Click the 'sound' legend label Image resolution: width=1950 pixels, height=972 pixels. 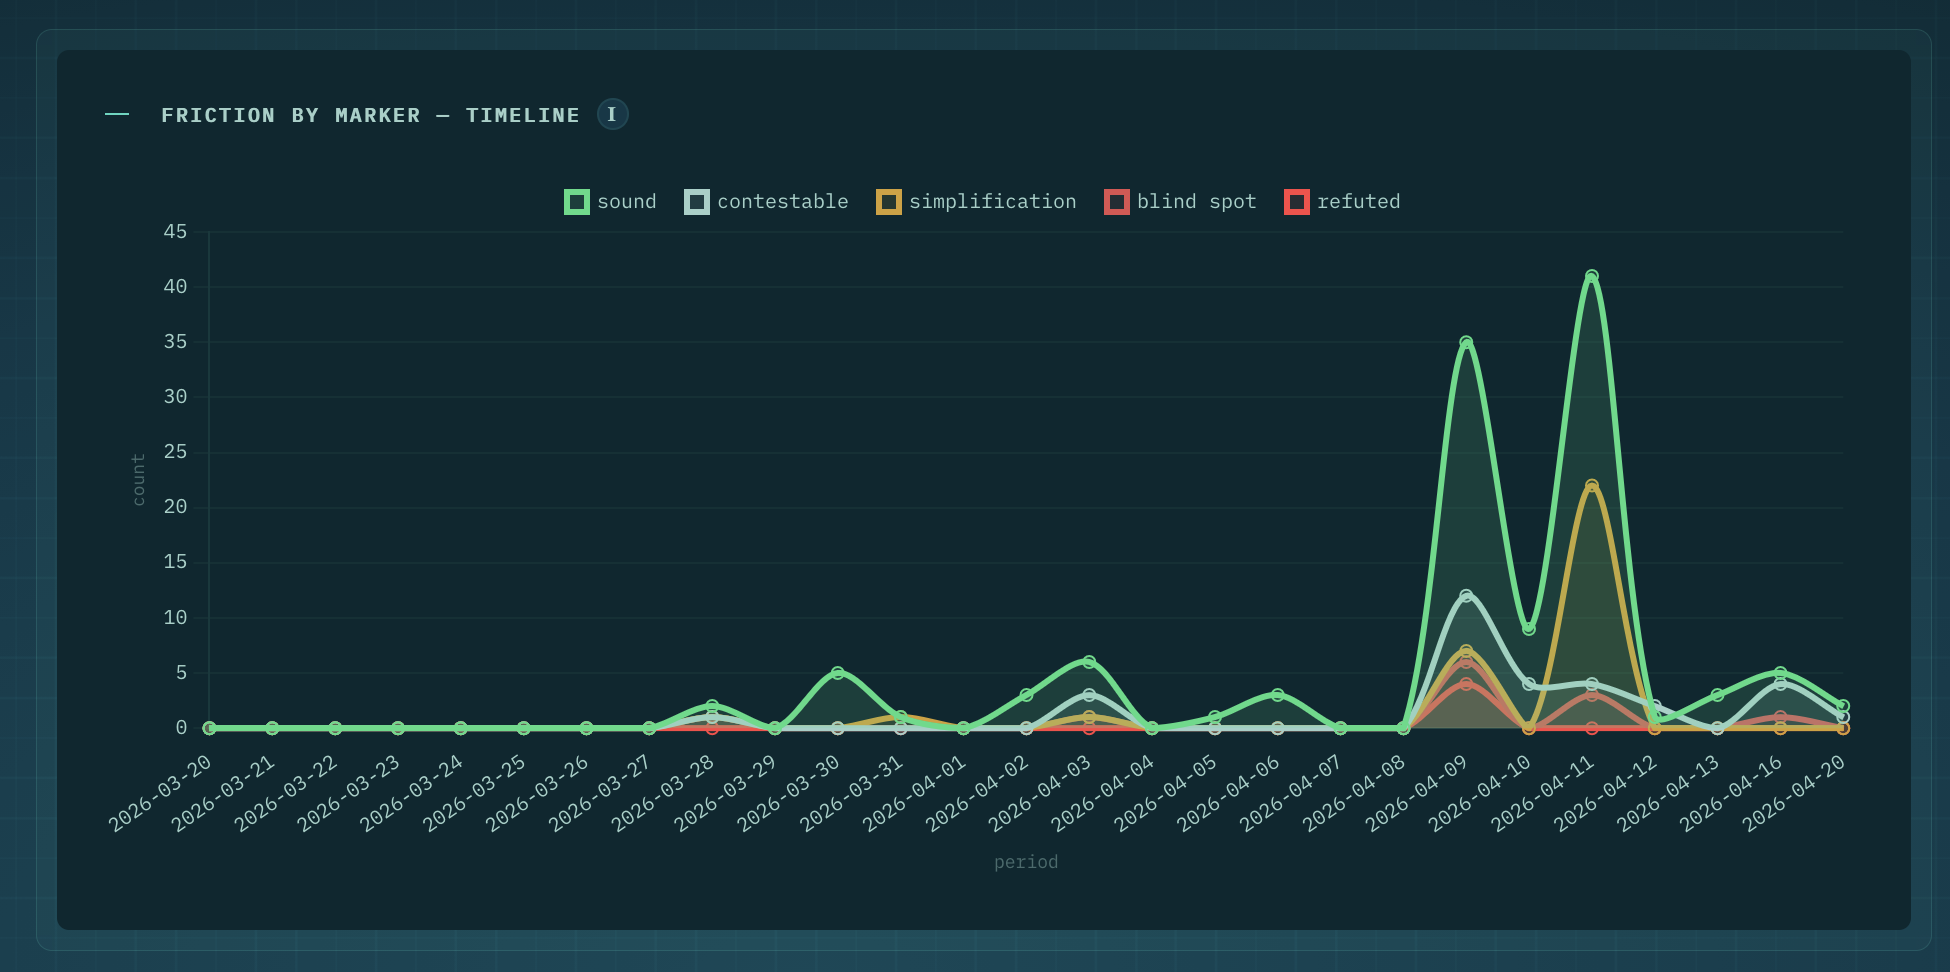pyautogui.click(x=626, y=202)
